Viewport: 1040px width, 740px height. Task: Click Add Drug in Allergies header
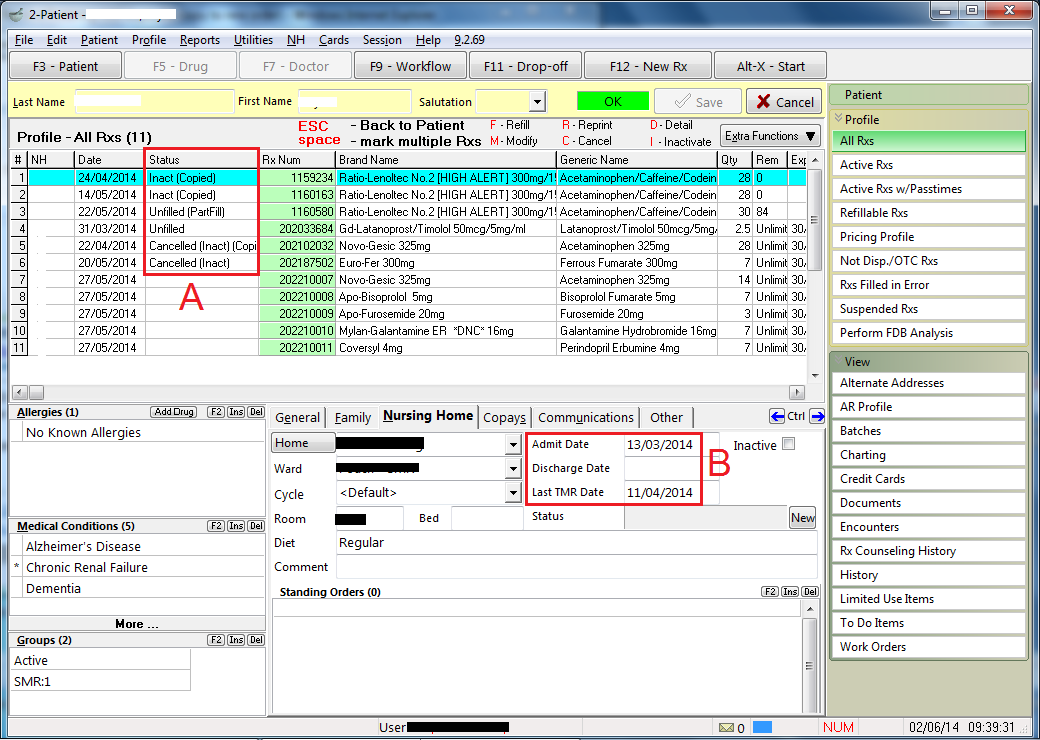(x=174, y=412)
